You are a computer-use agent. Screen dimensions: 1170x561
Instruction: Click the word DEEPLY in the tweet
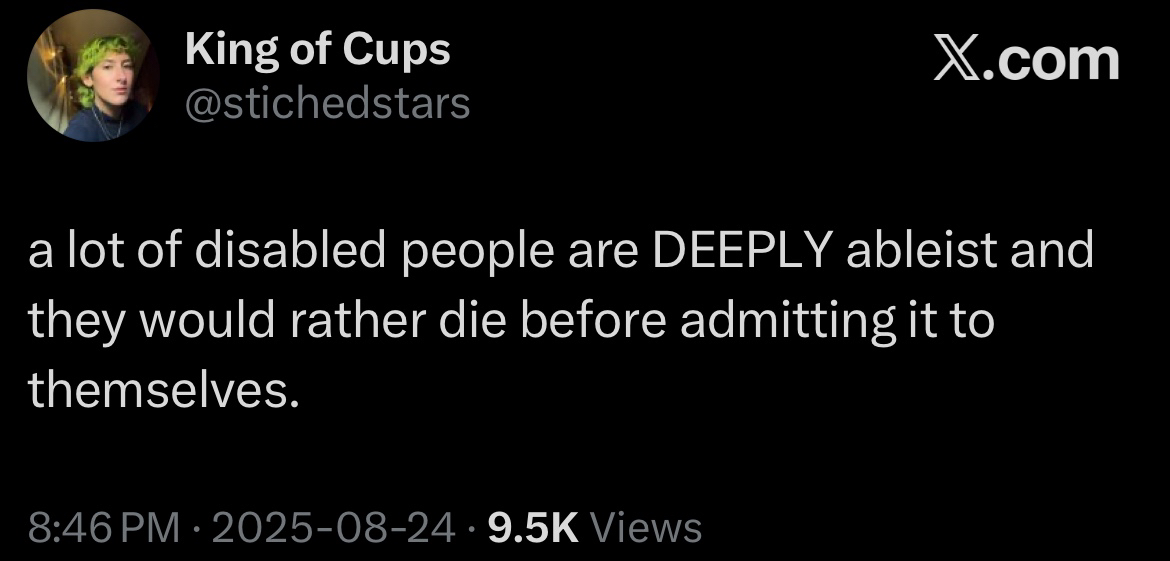click(743, 252)
